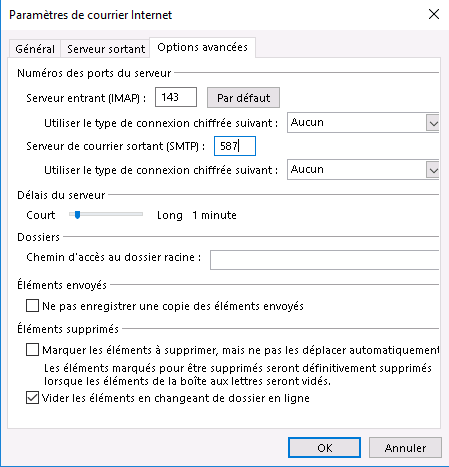Open the SMTP encrypted connection type dropdown
This screenshot has height=467, width=449.
363,170
